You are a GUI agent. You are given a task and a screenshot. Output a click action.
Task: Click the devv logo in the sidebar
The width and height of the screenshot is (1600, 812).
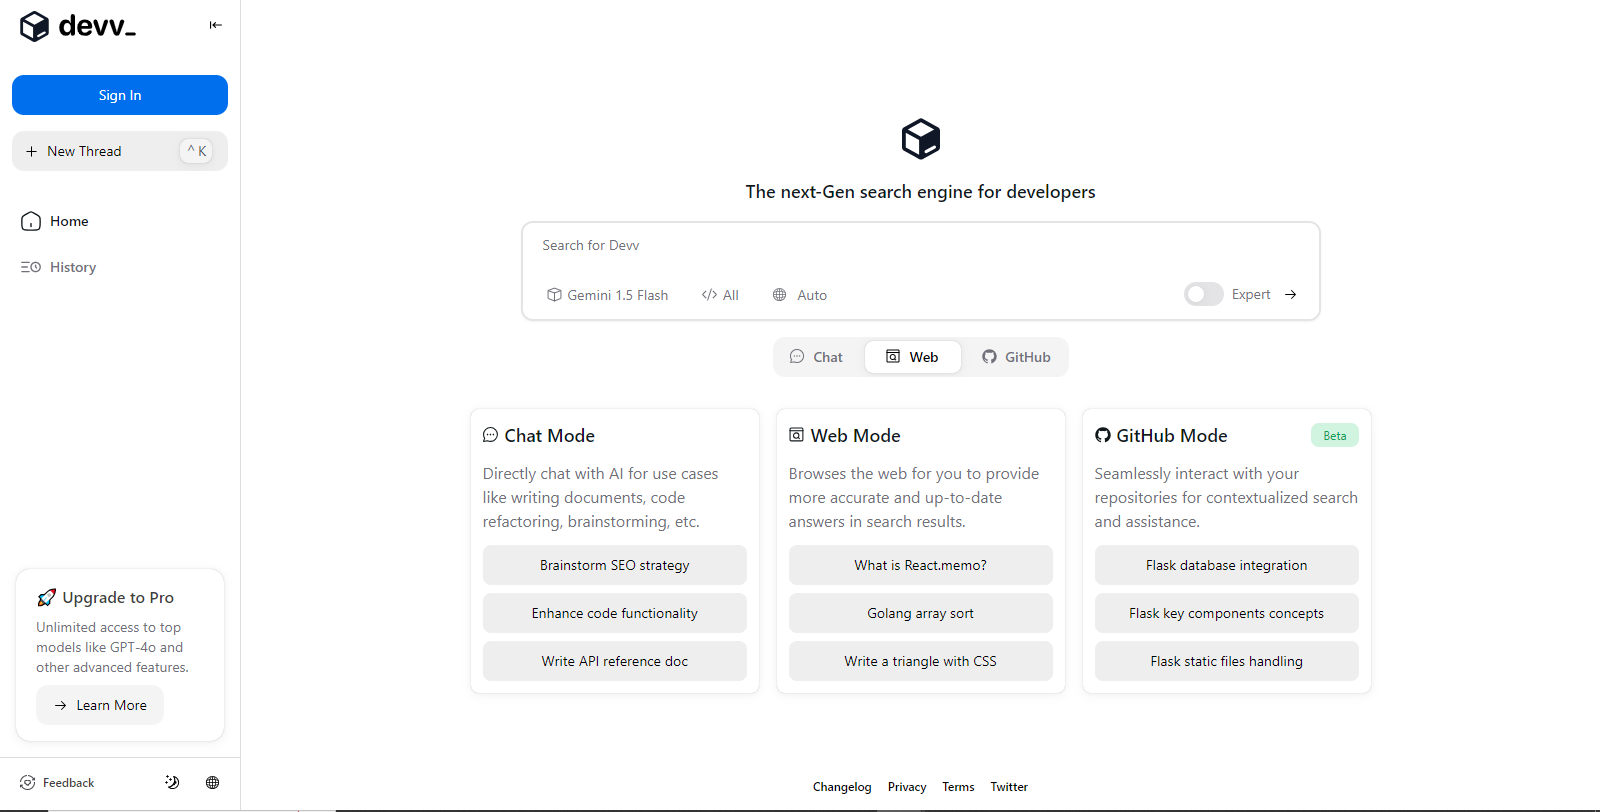pos(77,26)
